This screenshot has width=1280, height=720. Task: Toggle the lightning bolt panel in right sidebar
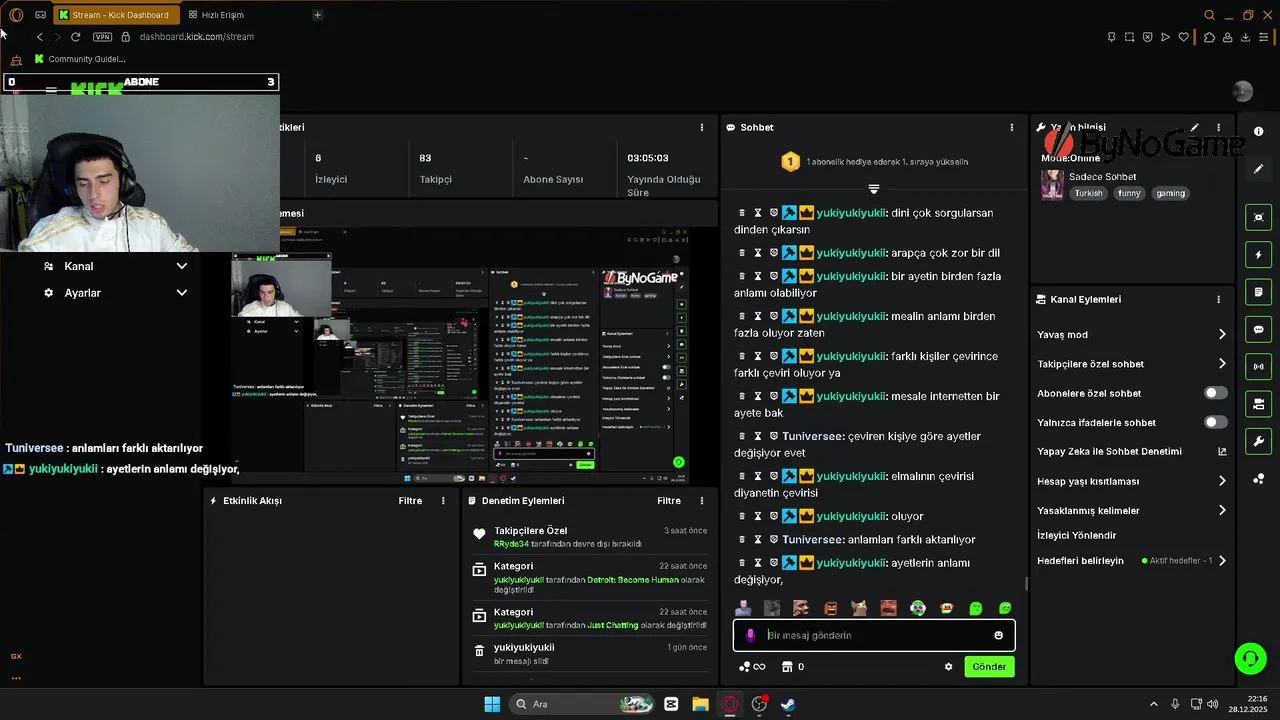pos(1259,255)
